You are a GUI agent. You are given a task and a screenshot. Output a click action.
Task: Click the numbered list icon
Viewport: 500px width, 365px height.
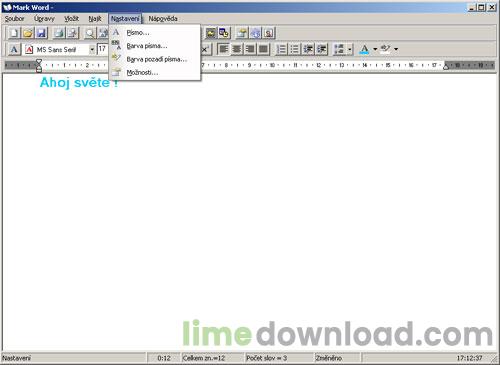pyautogui.click(x=282, y=49)
